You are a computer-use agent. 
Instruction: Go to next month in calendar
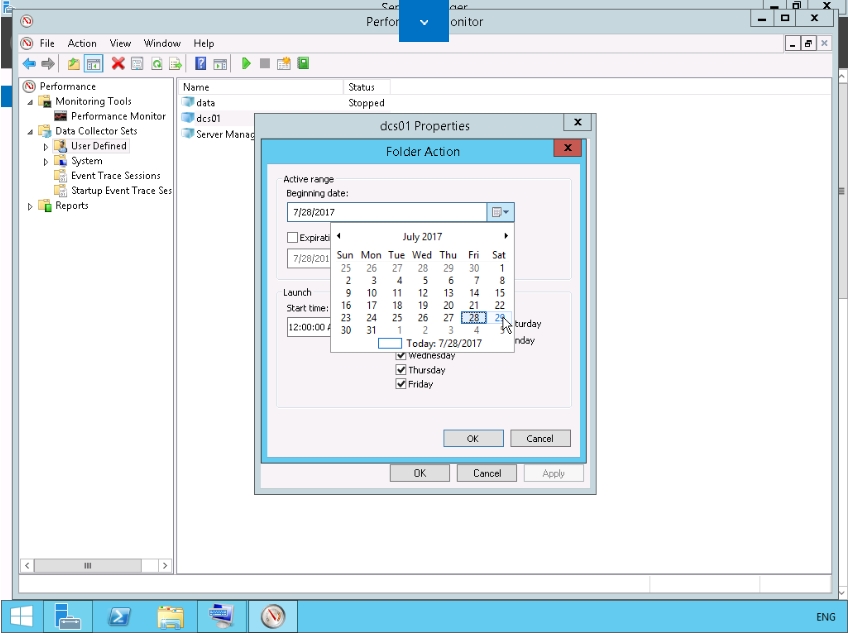tap(506, 237)
